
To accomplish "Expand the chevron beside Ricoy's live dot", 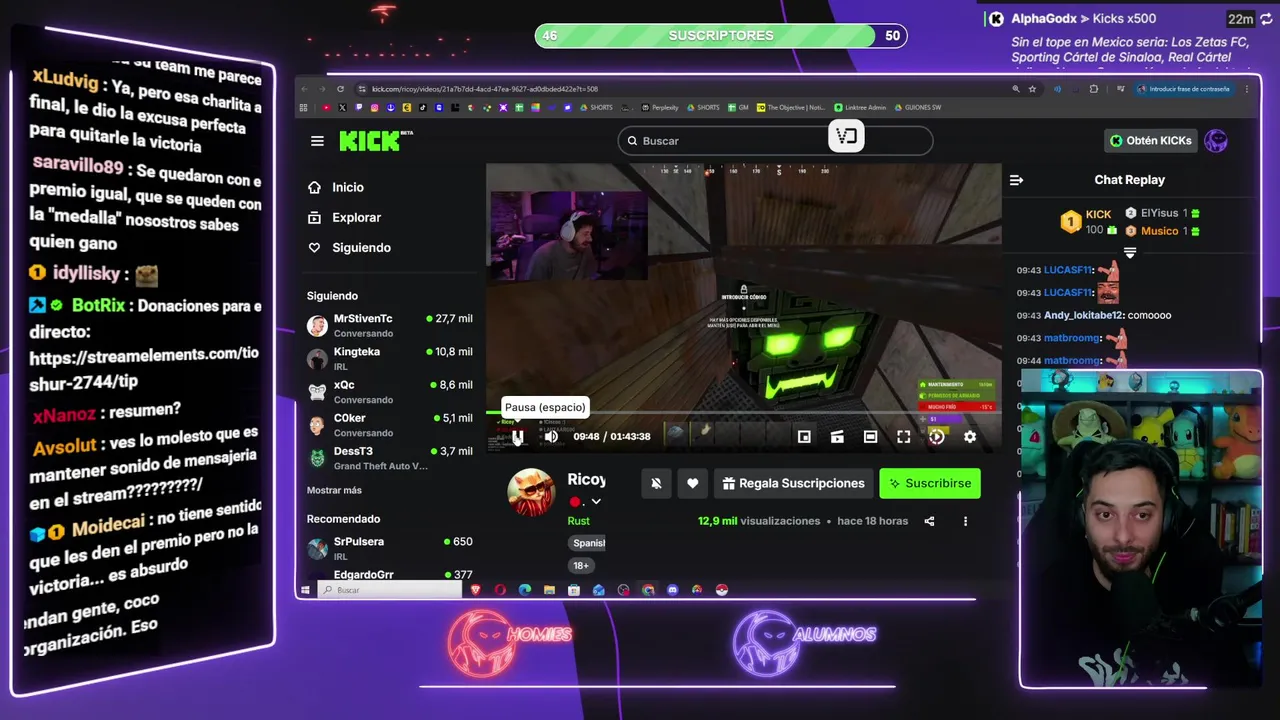I will pyautogui.click(x=596, y=502).
